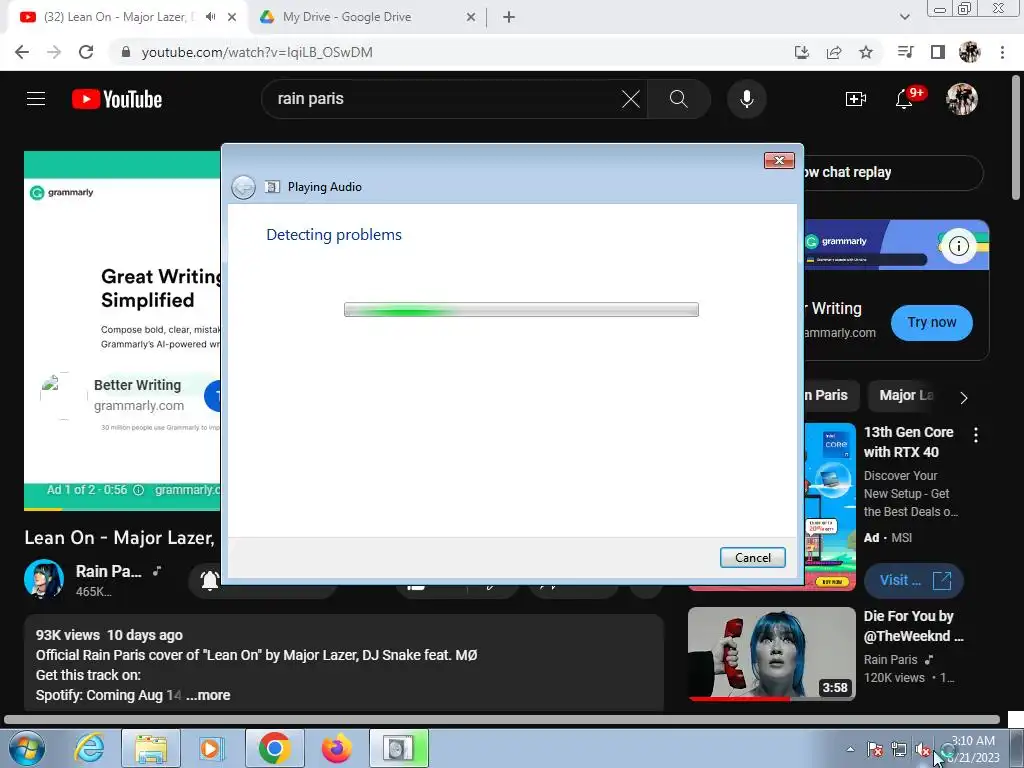
Task: Open the Grammarly ad info icon
Action: 958,246
